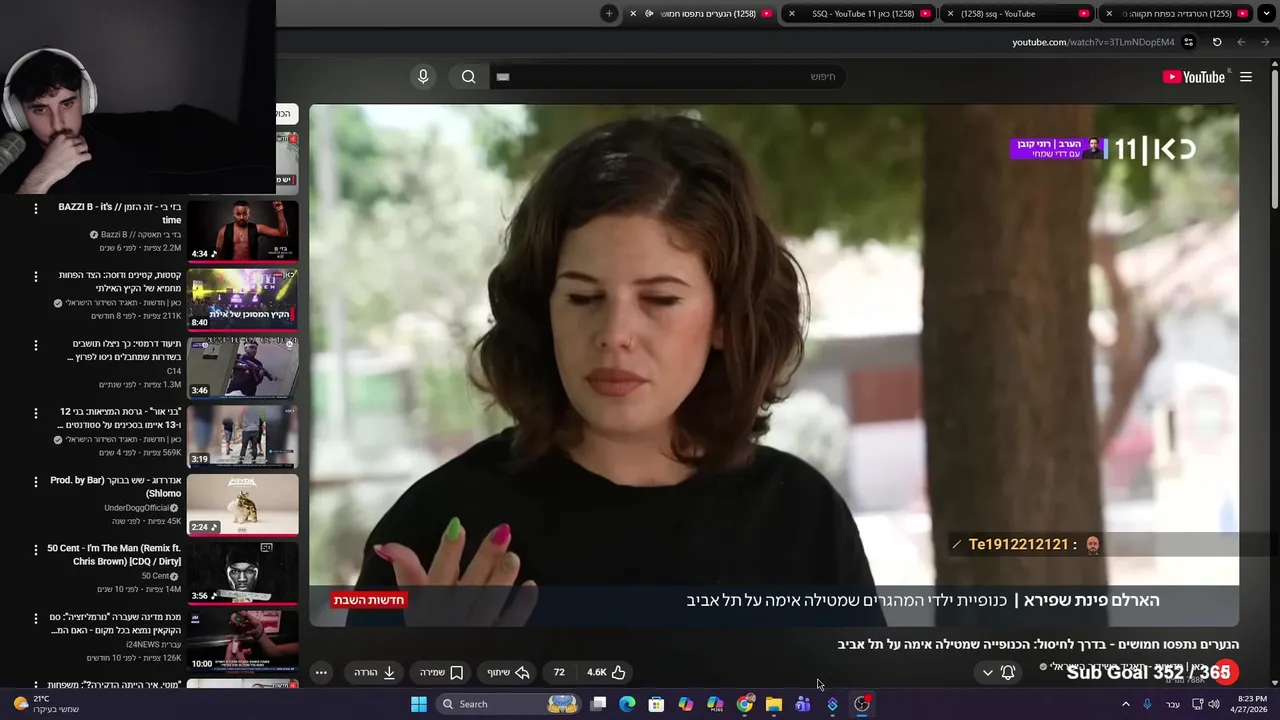The width and height of the screenshot is (1280, 720).
Task: Switch to the '(1258) ssq - YouTube' tab
Action: [x=1017, y=13]
